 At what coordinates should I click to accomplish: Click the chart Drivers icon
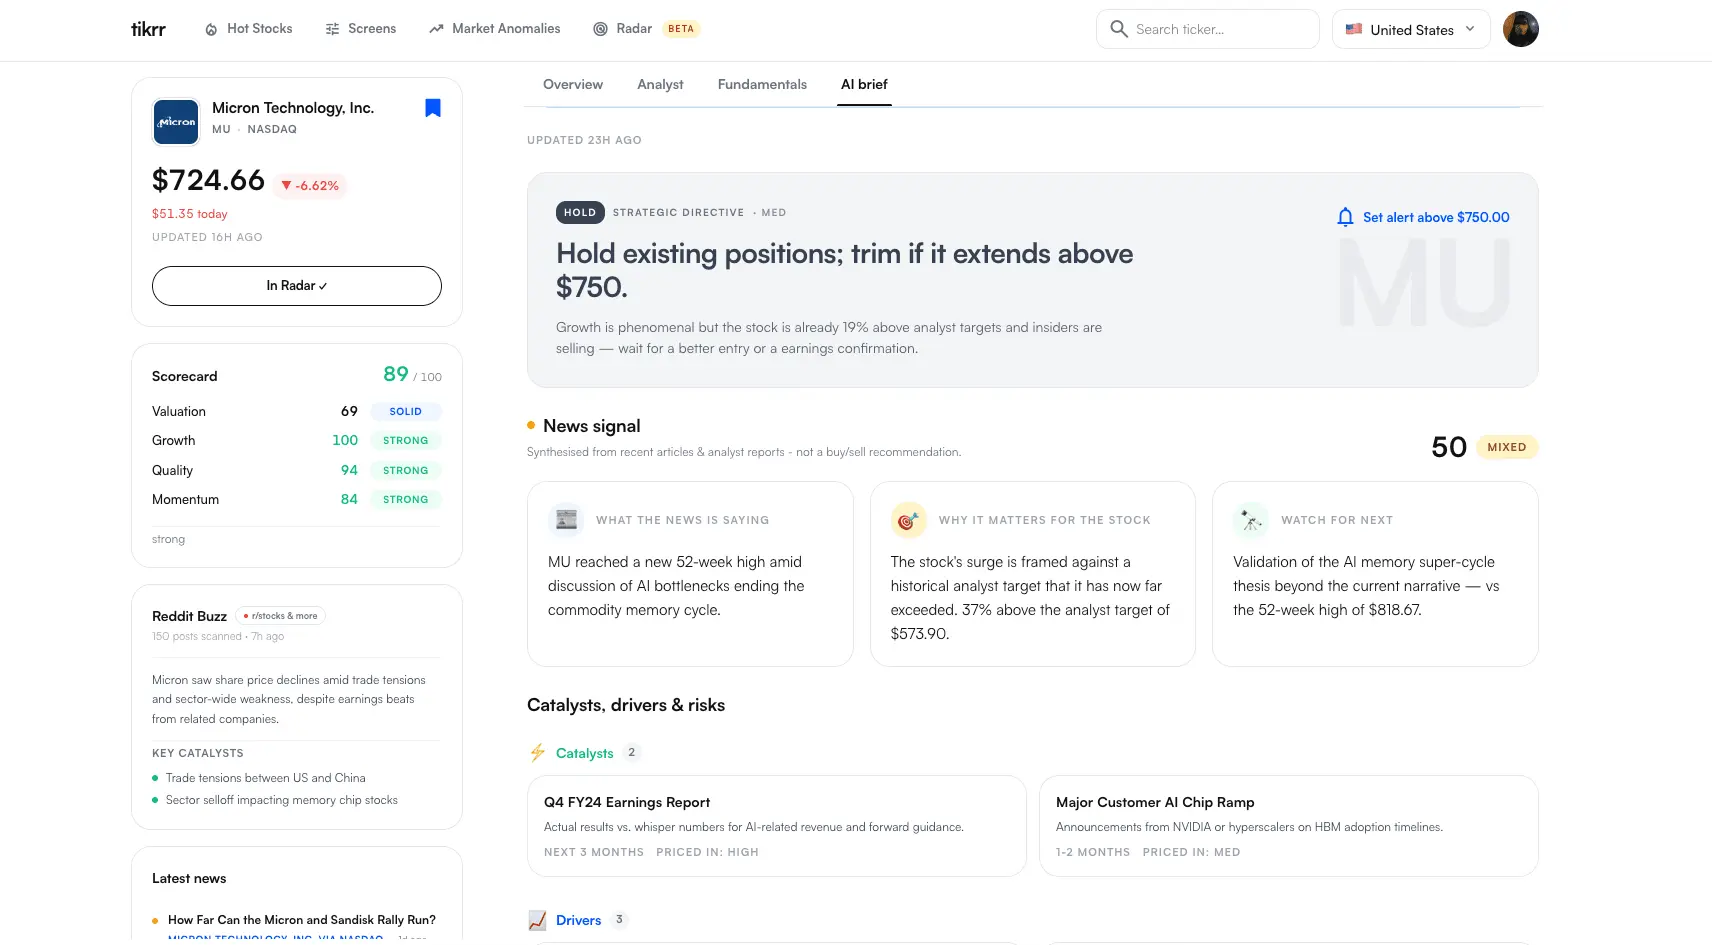(x=537, y=920)
